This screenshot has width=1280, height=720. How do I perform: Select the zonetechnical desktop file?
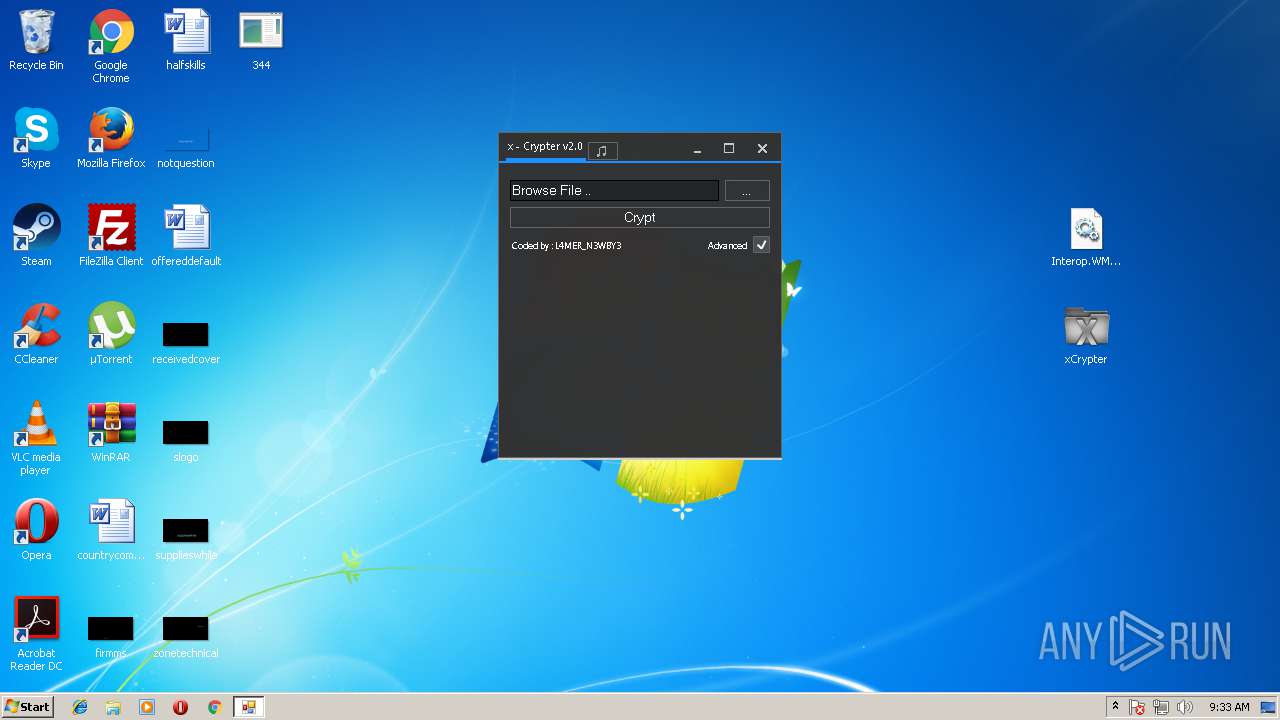(x=186, y=637)
